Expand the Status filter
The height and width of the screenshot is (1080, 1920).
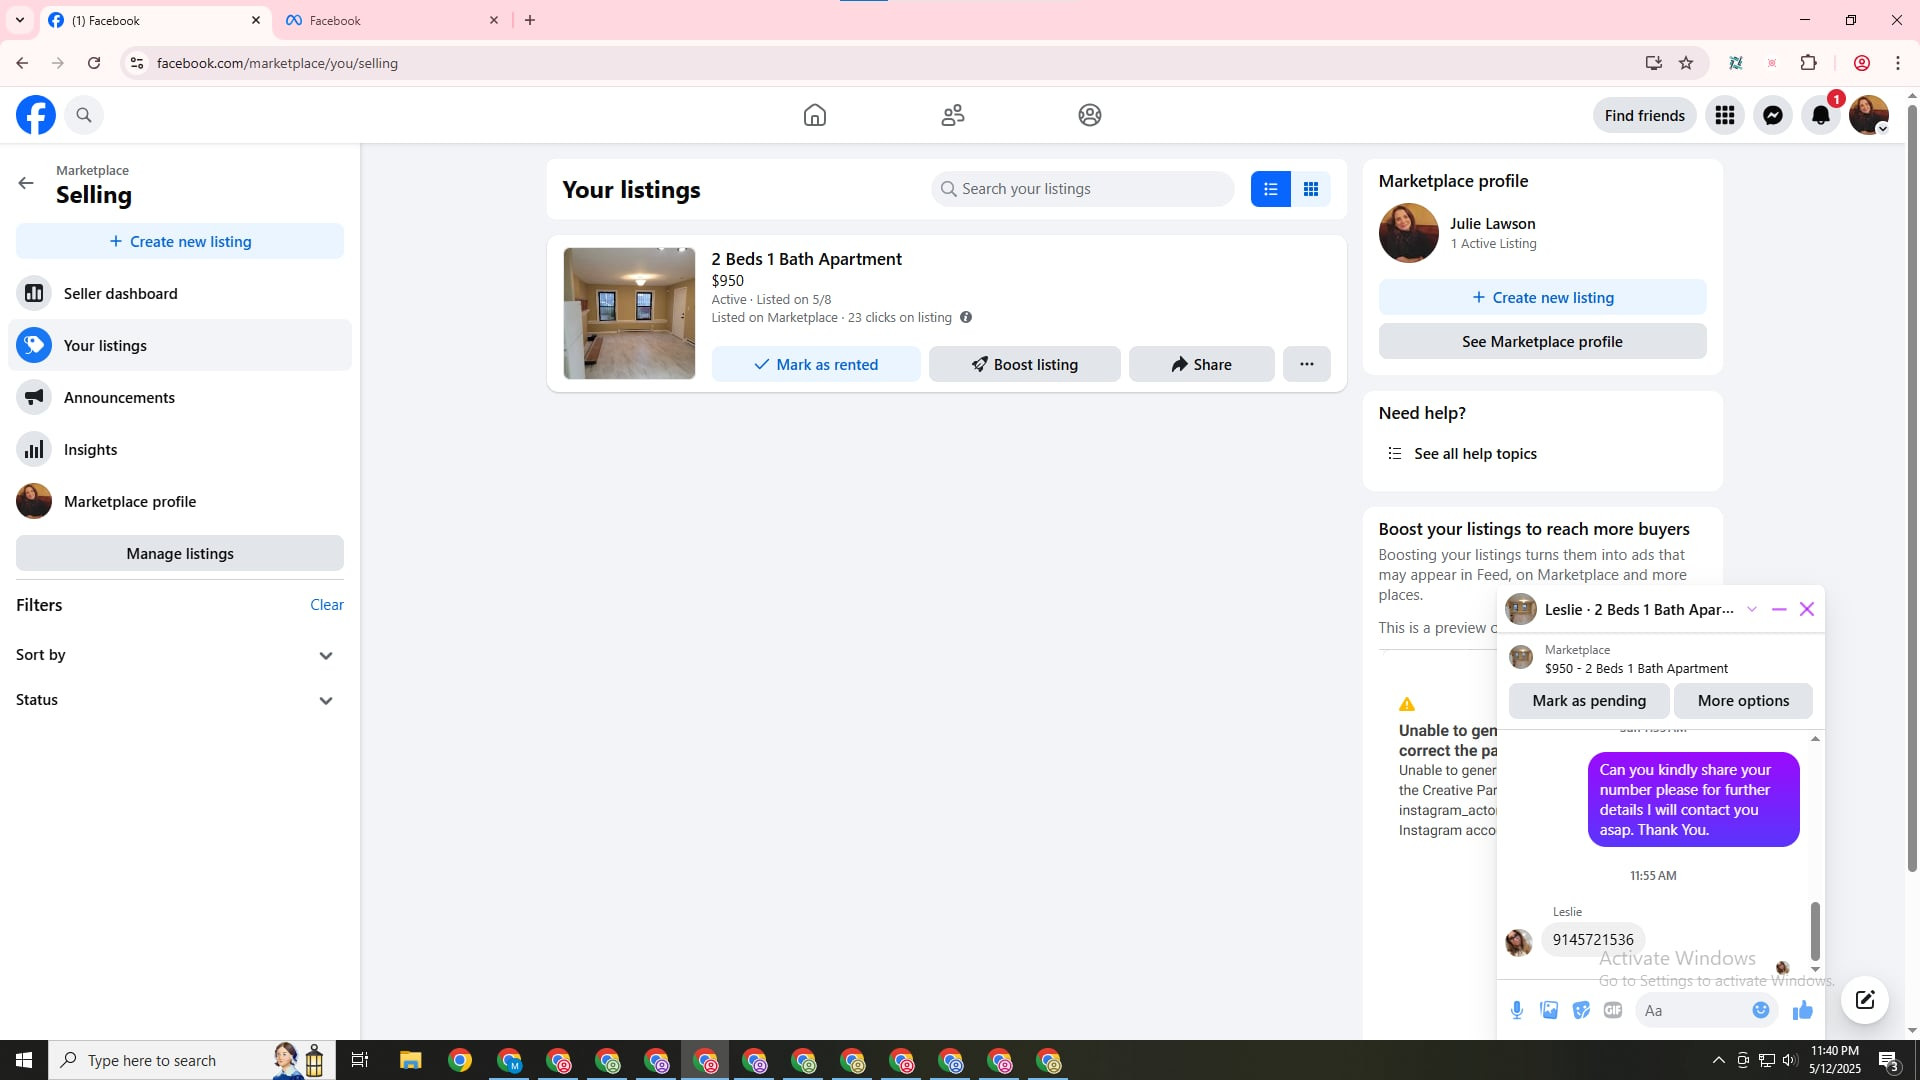[x=180, y=700]
